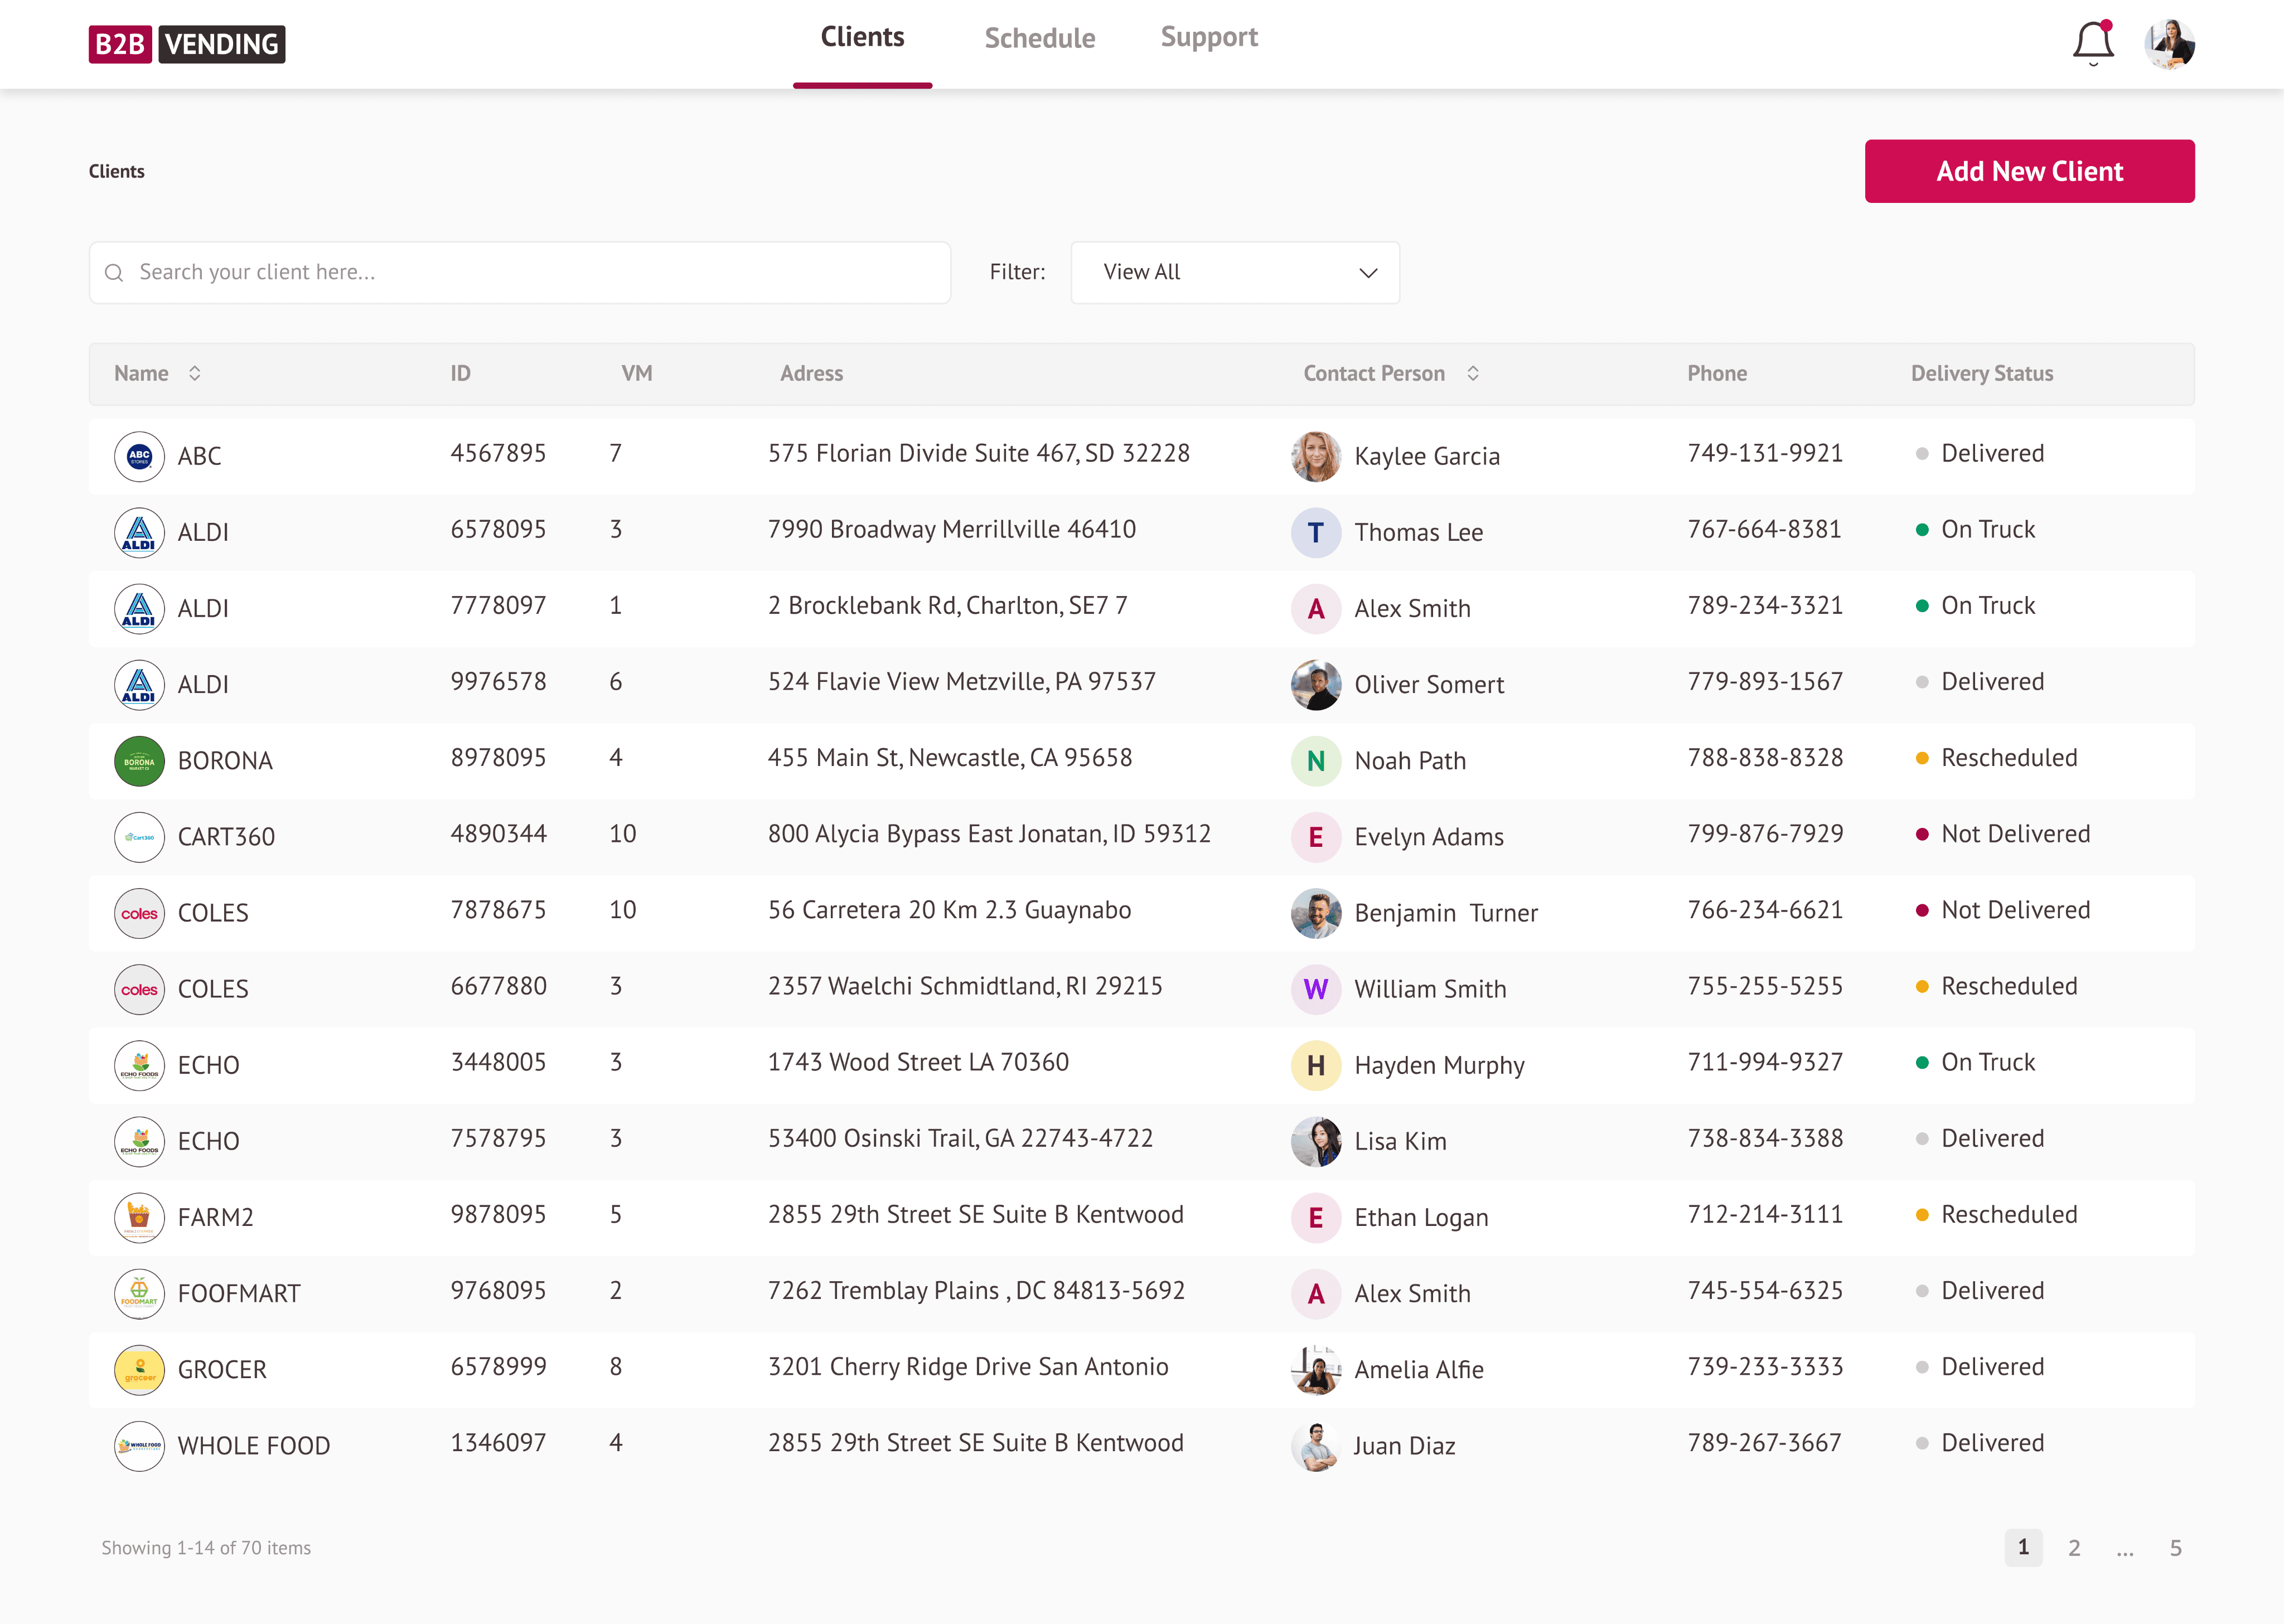The image size is (2284, 1624).
Task: Open the user profile avatar menu
Action: [2169, 44]
